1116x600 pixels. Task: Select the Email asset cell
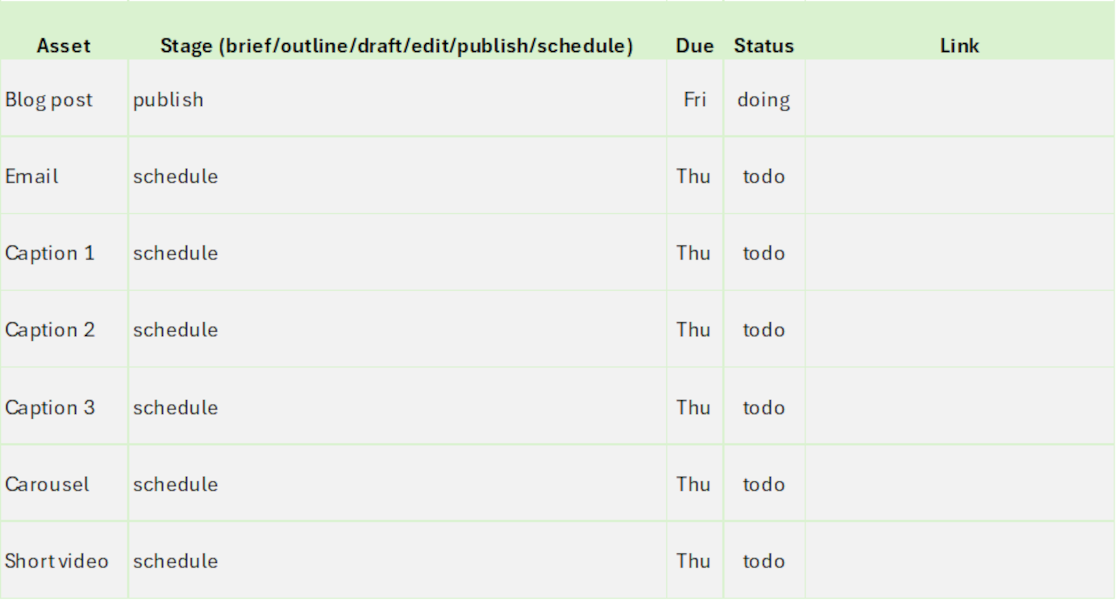[64, 175]
